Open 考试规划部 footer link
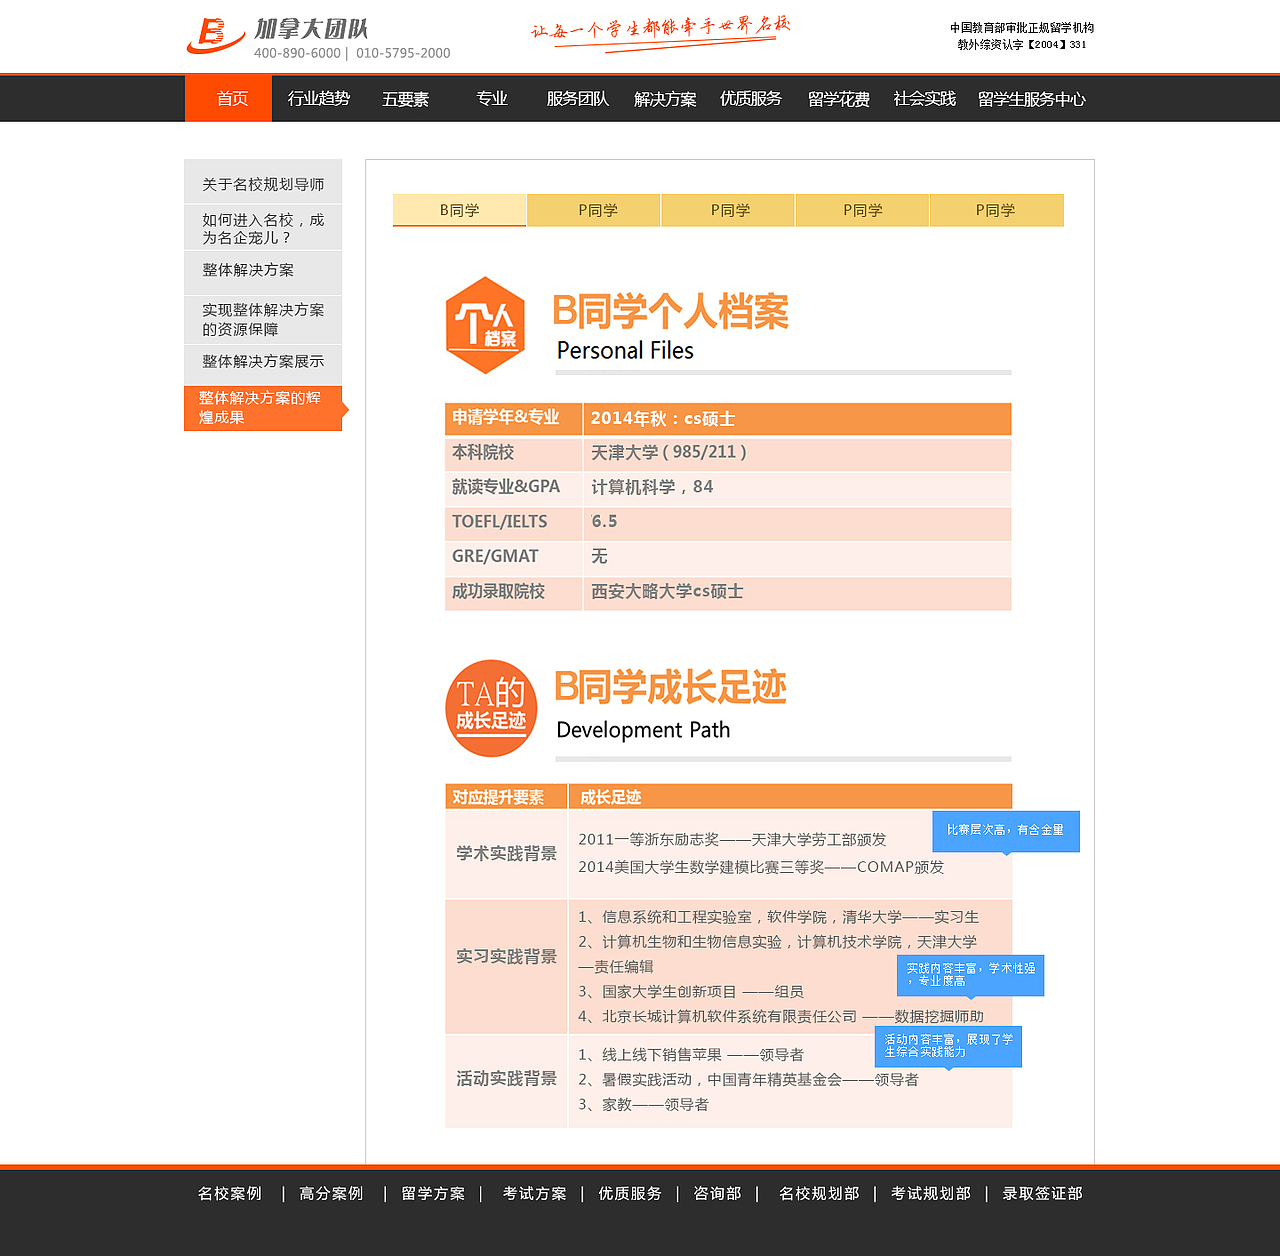 tap(931, 1193)
